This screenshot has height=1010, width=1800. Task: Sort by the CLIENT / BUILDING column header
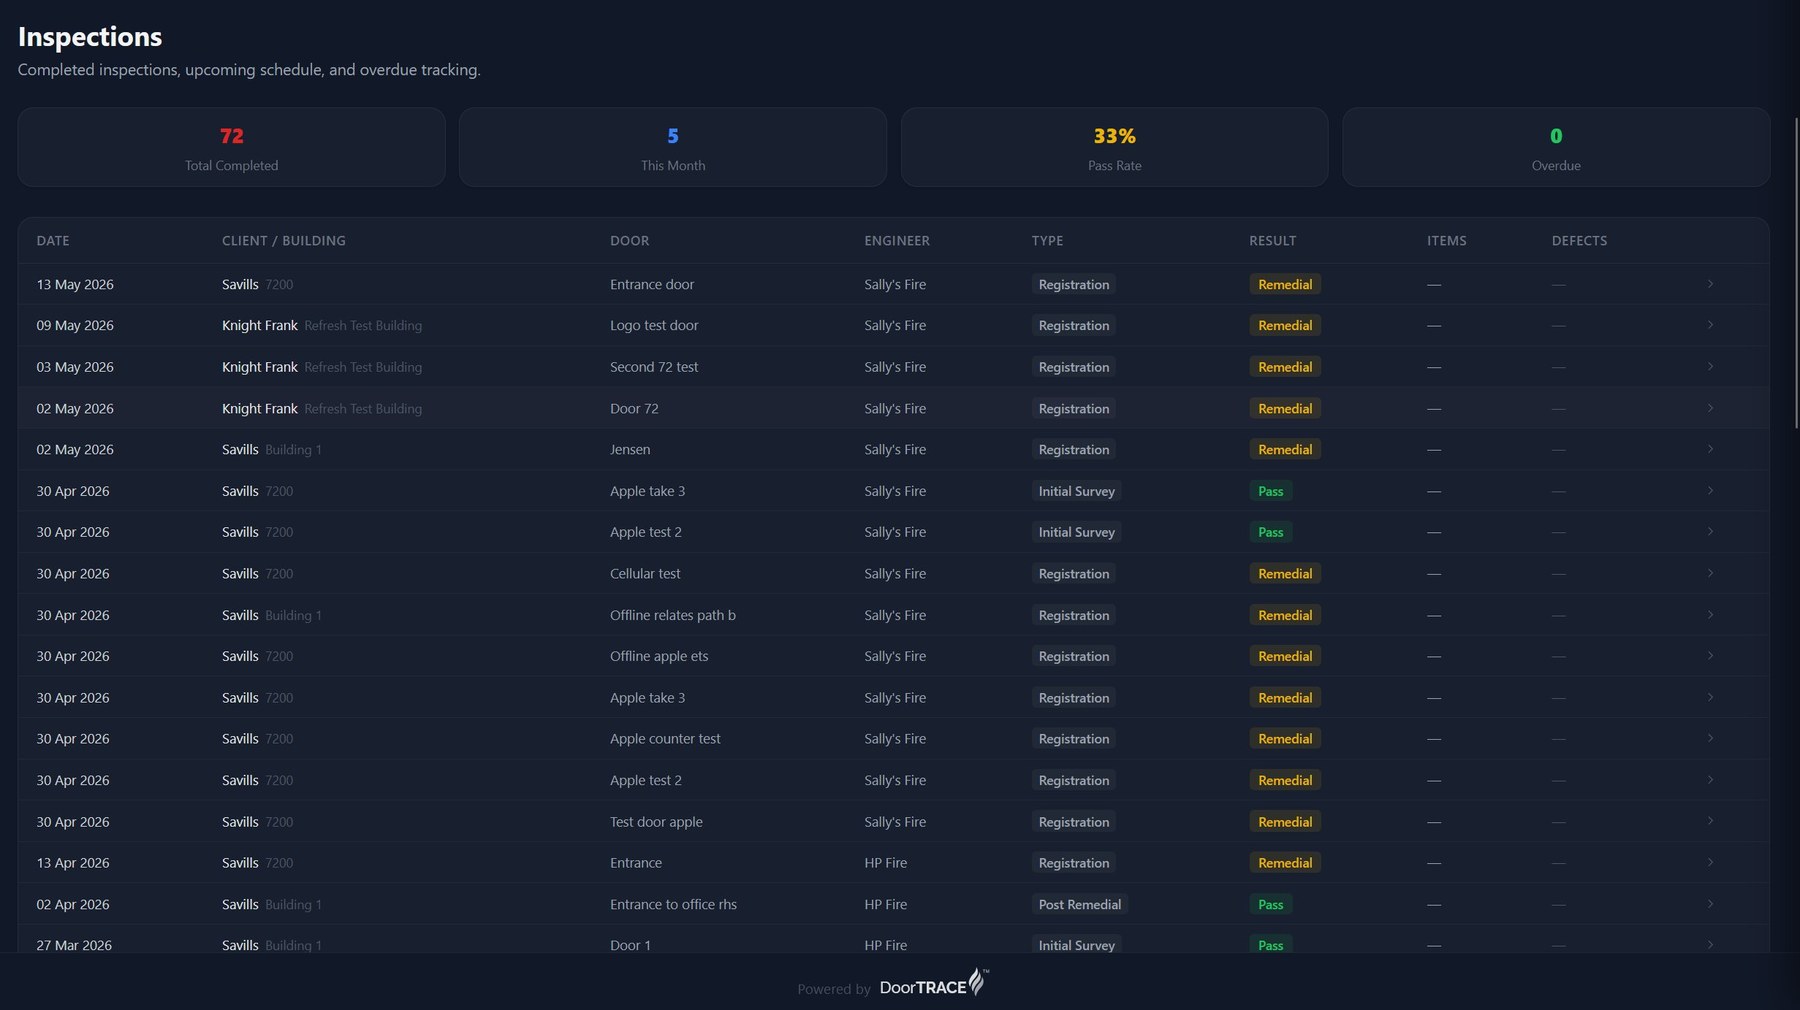point(284,241)
